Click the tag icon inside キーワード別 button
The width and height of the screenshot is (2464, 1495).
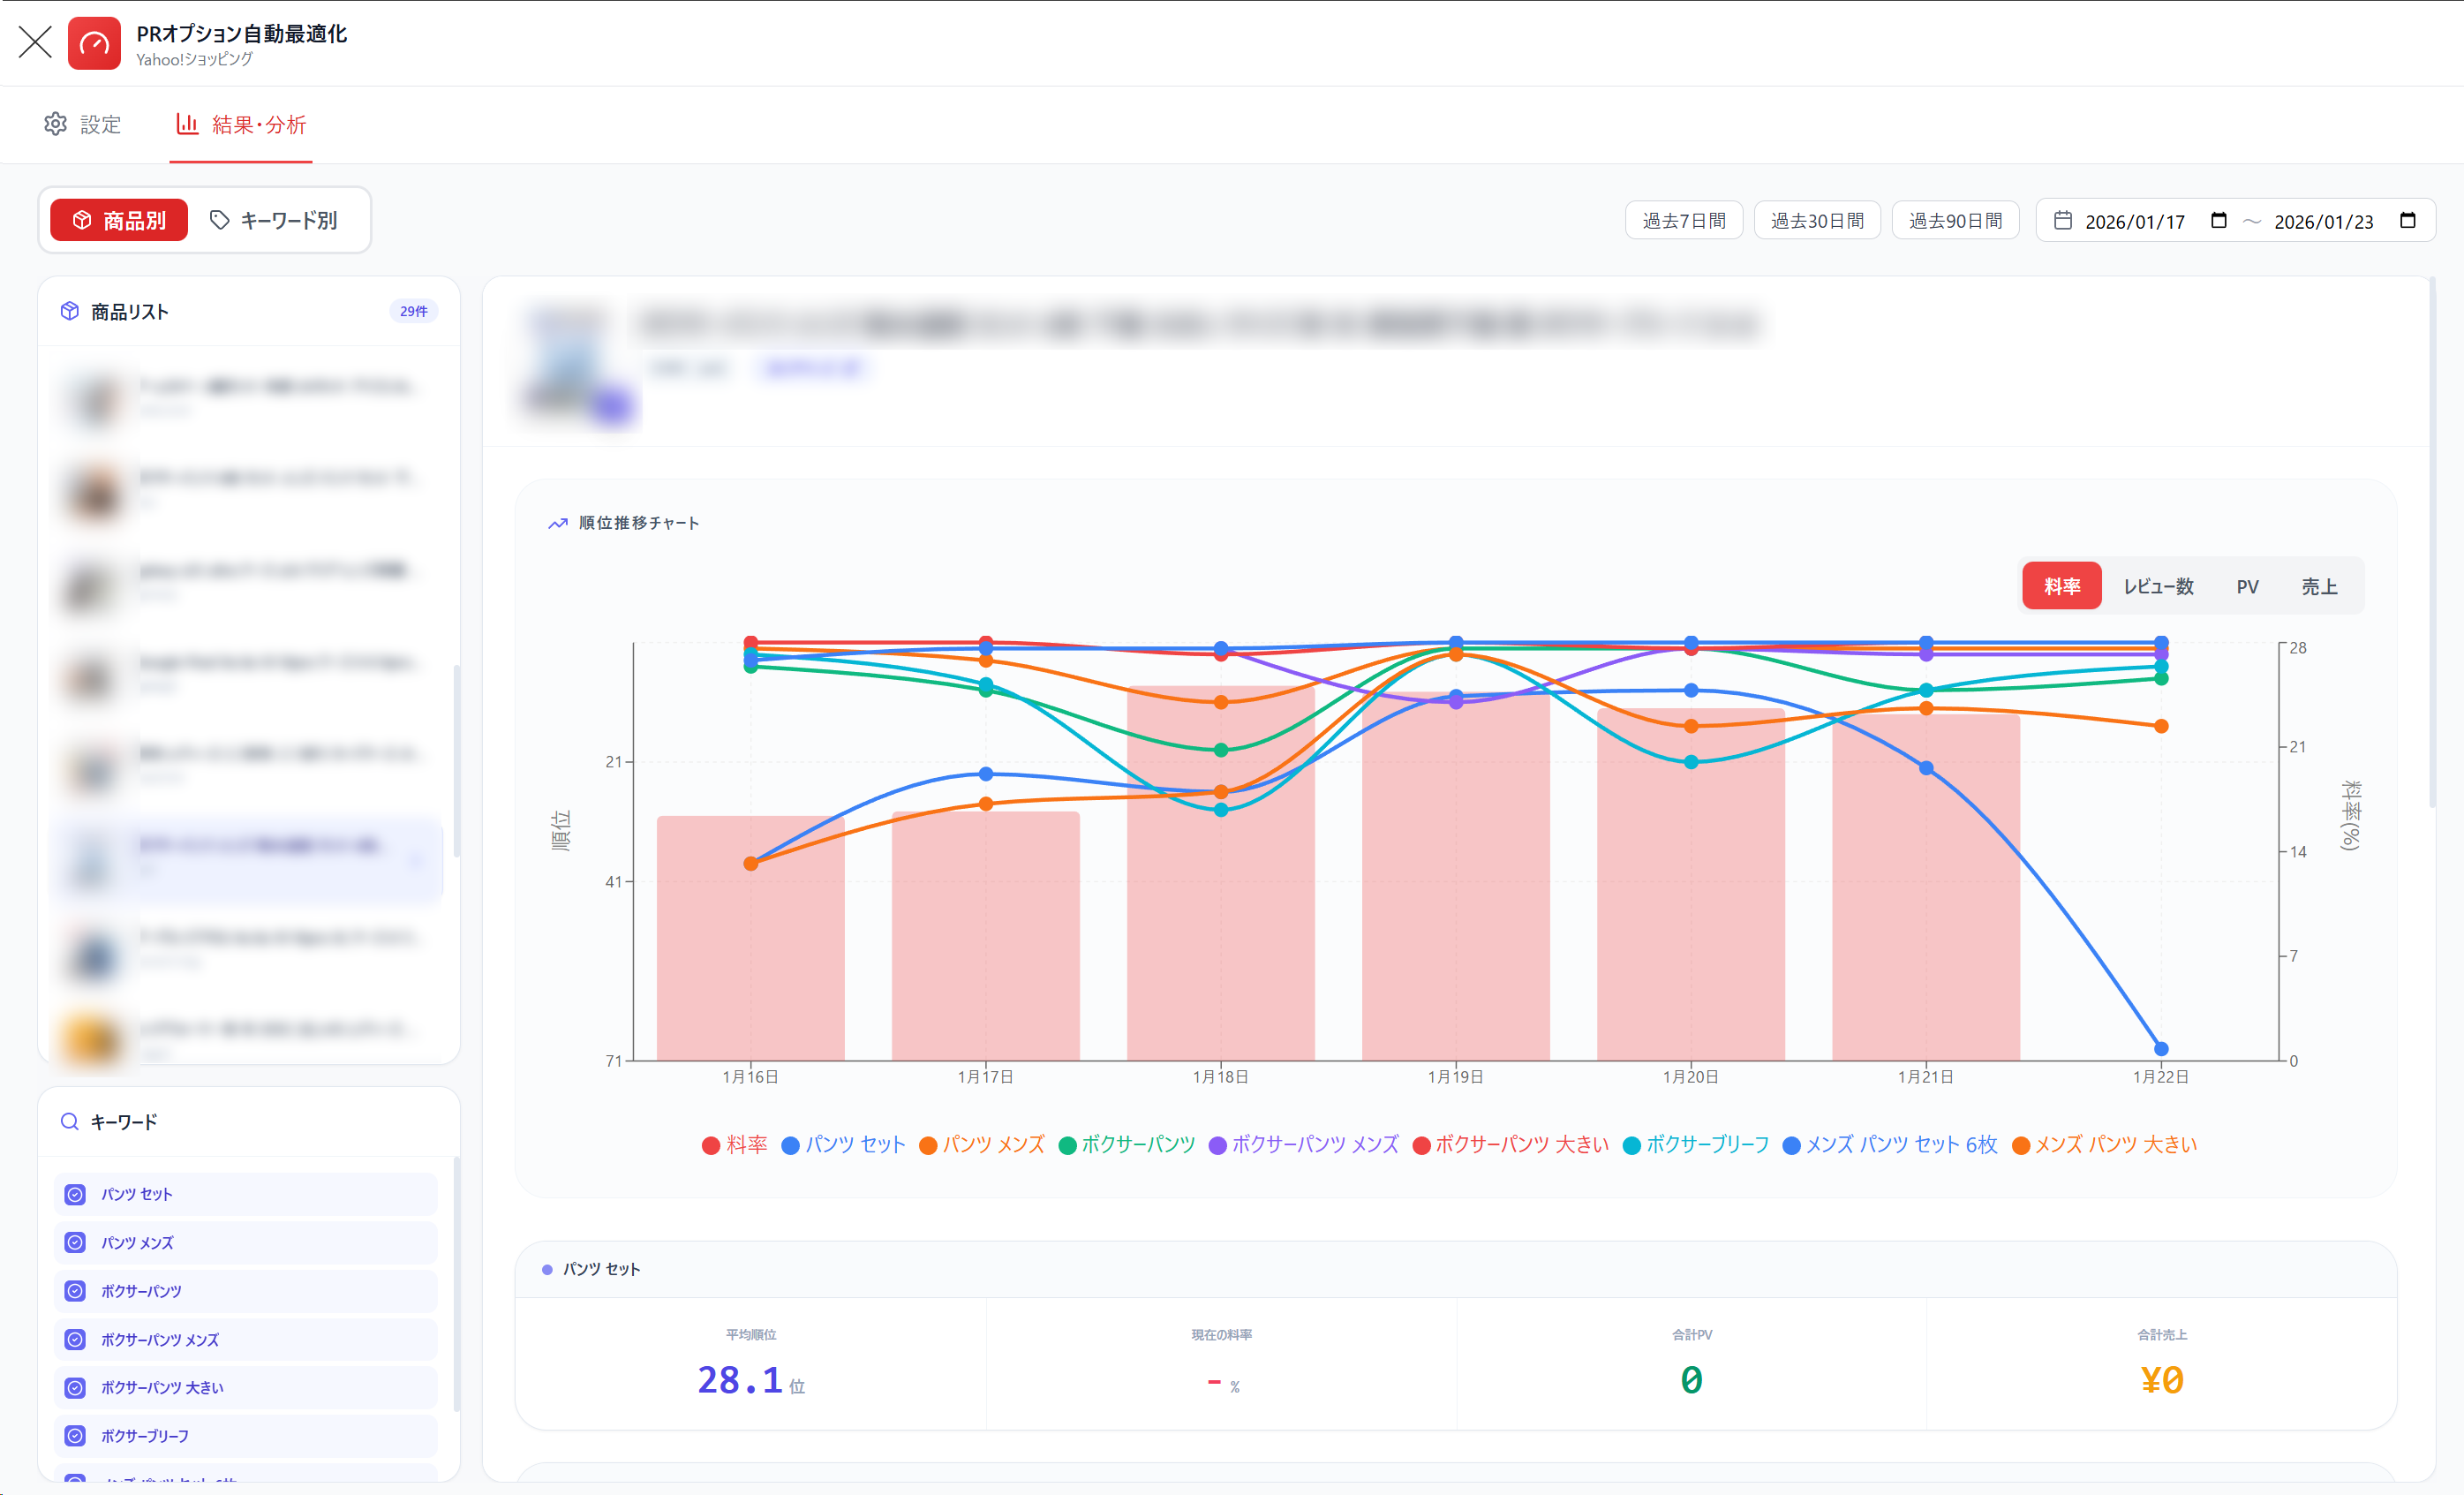pos(220,220)
